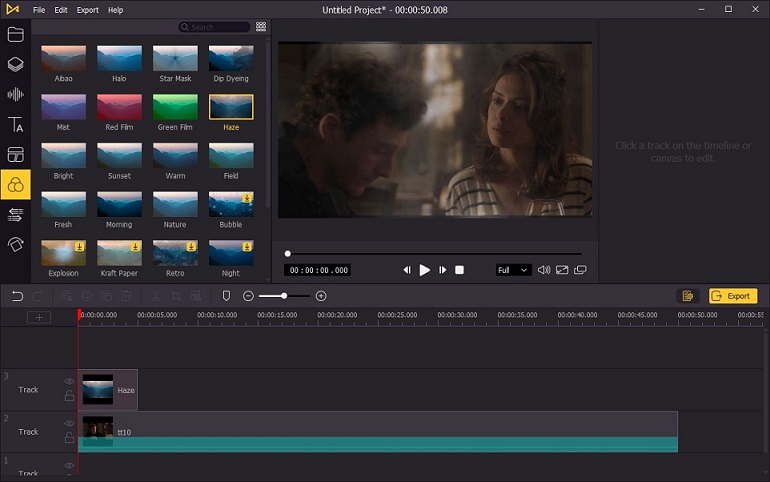Open the Transitions panel icon in sidebar
Image resolution: width=770 pixels, height=482 pixels.
(x=15, y=214)
